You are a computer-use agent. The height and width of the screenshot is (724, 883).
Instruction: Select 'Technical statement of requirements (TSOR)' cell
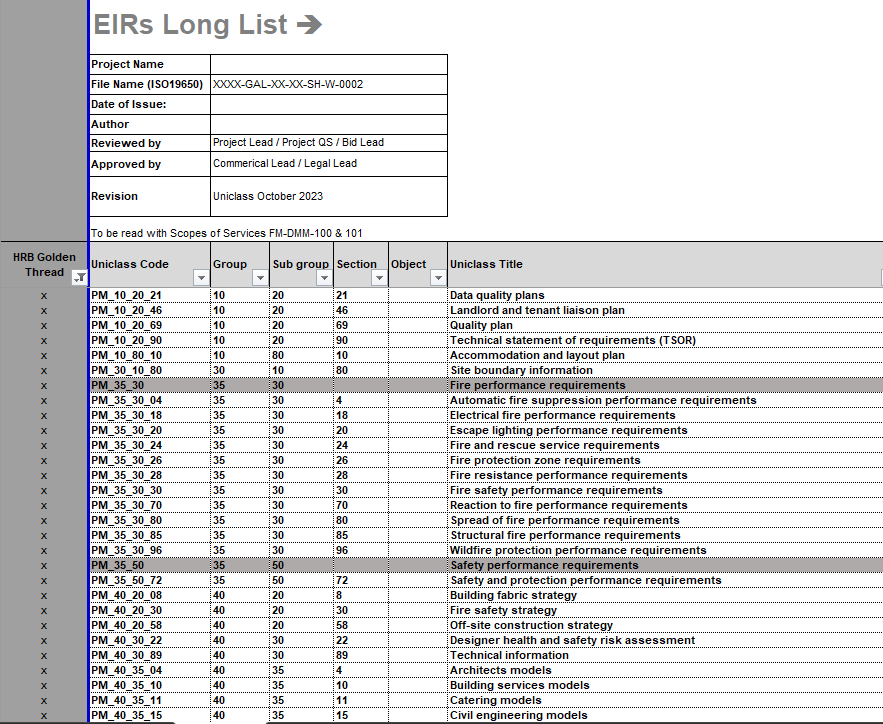pos(665,340)
